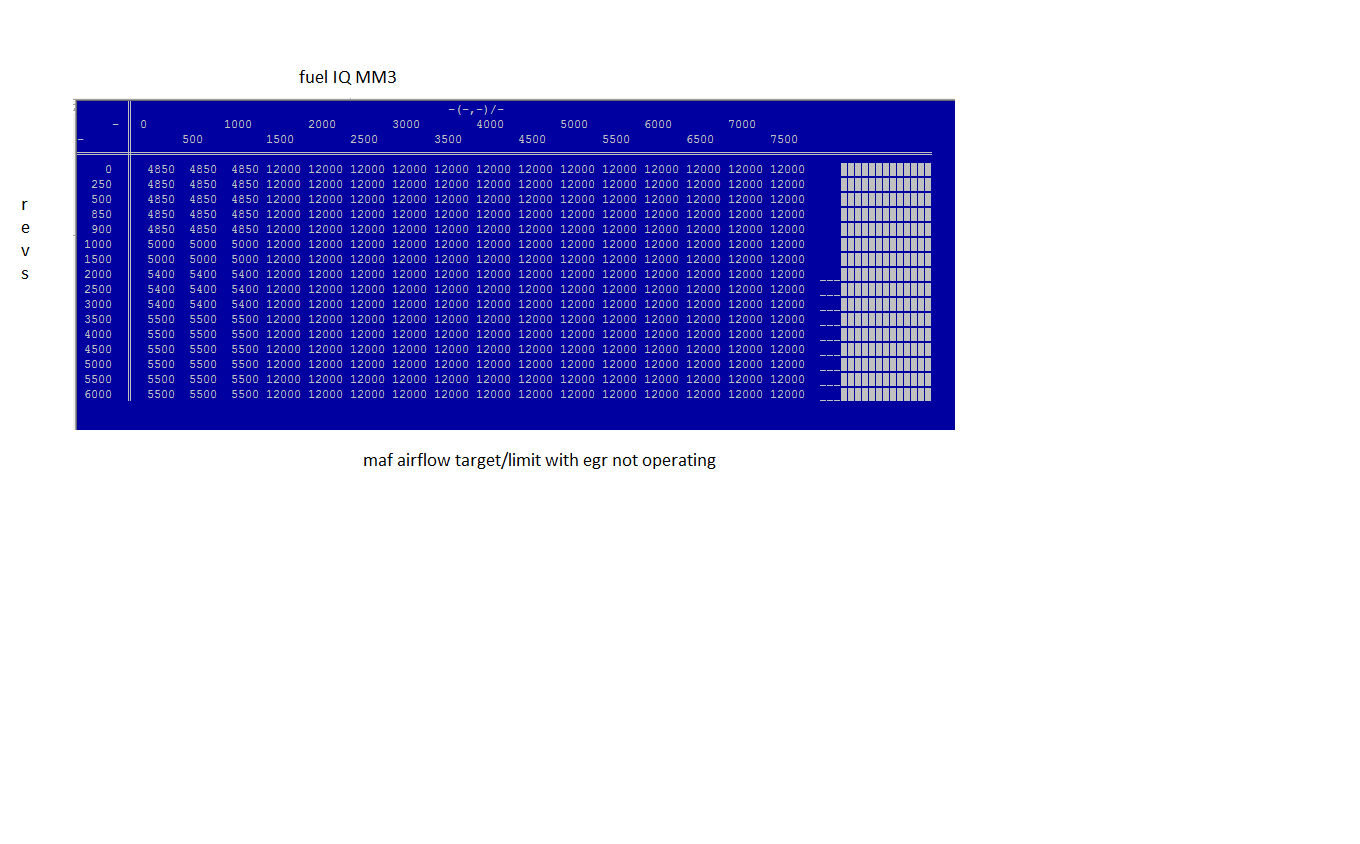Select the 5400 cell in 3000 revs row, column 500
This screenshot has height=844, width=1360.
(203, 305)
